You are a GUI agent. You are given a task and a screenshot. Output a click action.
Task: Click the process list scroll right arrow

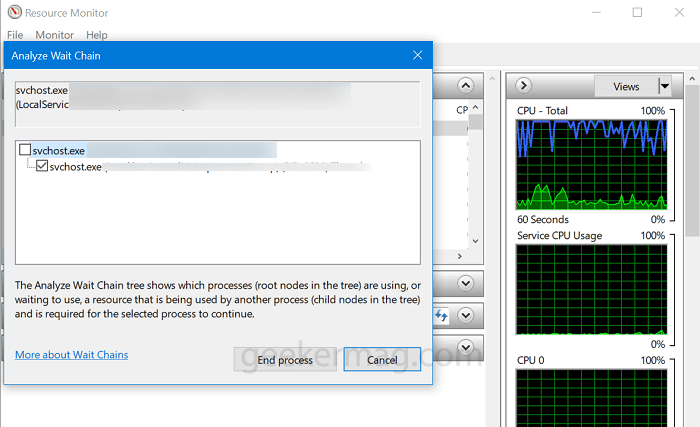[459, 256]
